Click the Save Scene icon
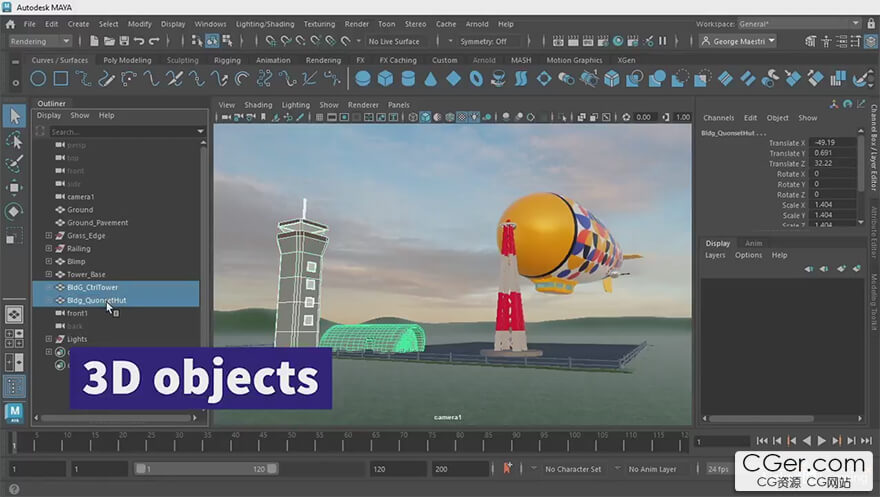Viewport: 880px width, 497px height. [x=125, y=41]
